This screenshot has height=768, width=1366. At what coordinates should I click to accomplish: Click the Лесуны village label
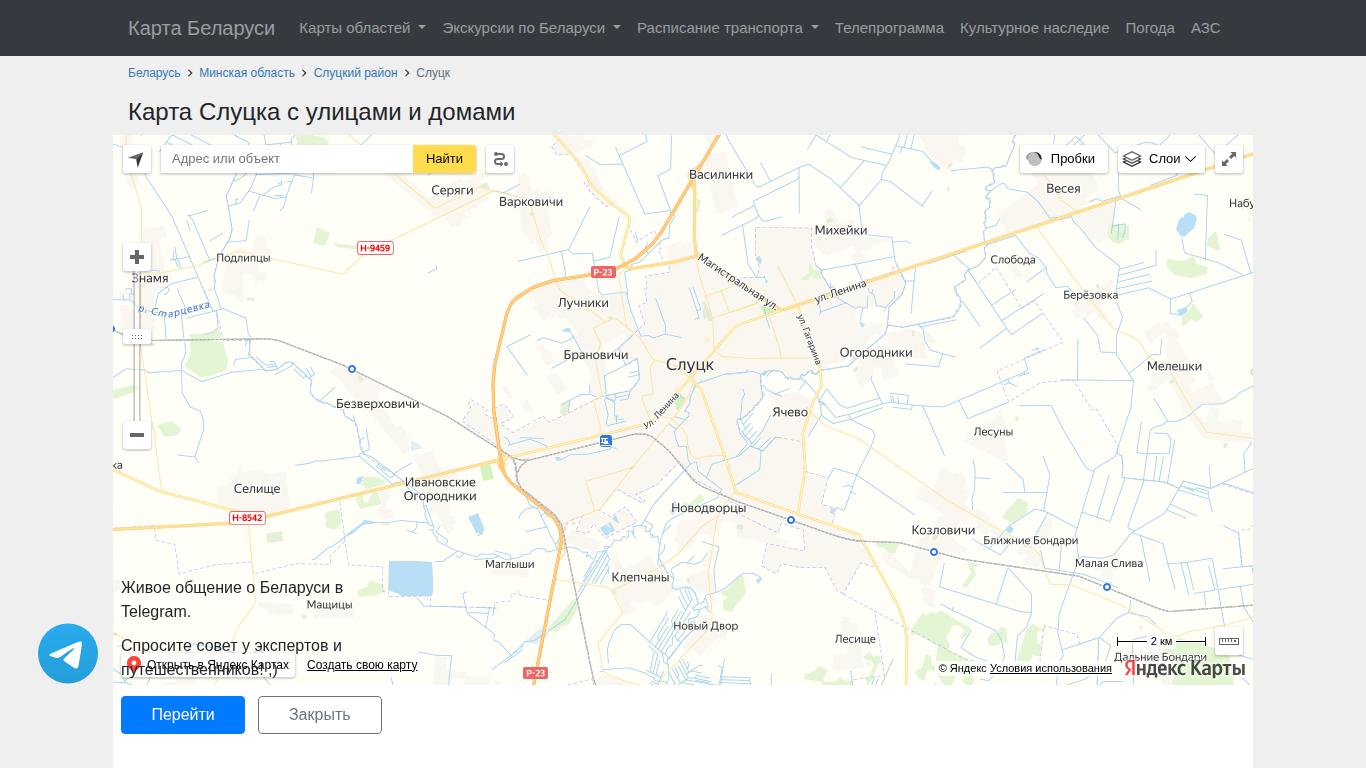(x=993, y=432)
